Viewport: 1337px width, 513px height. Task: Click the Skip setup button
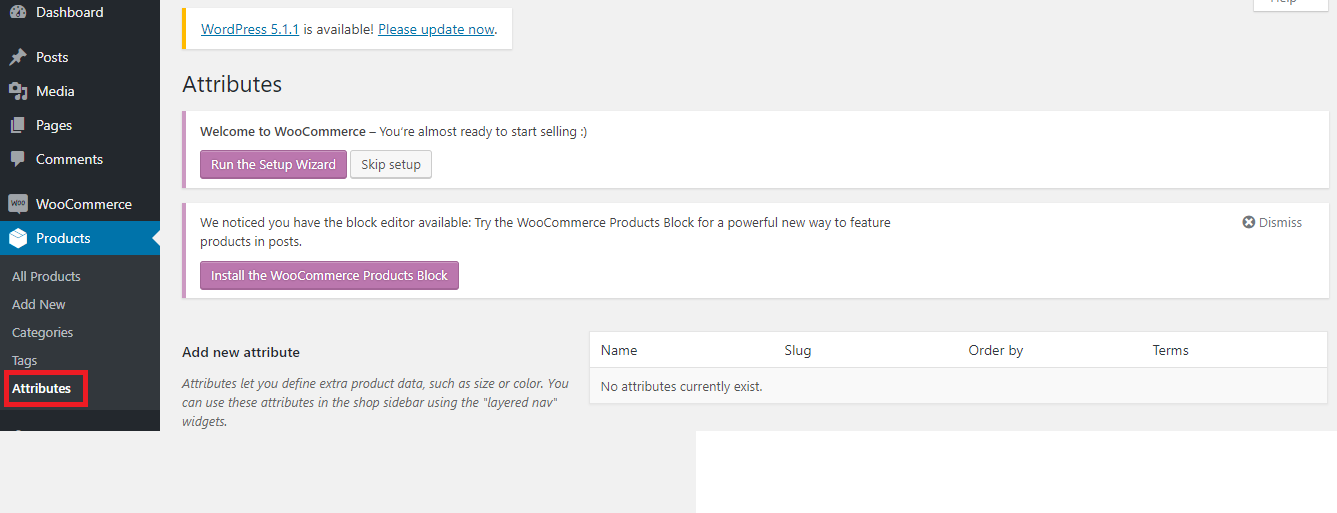click(391, 165)
